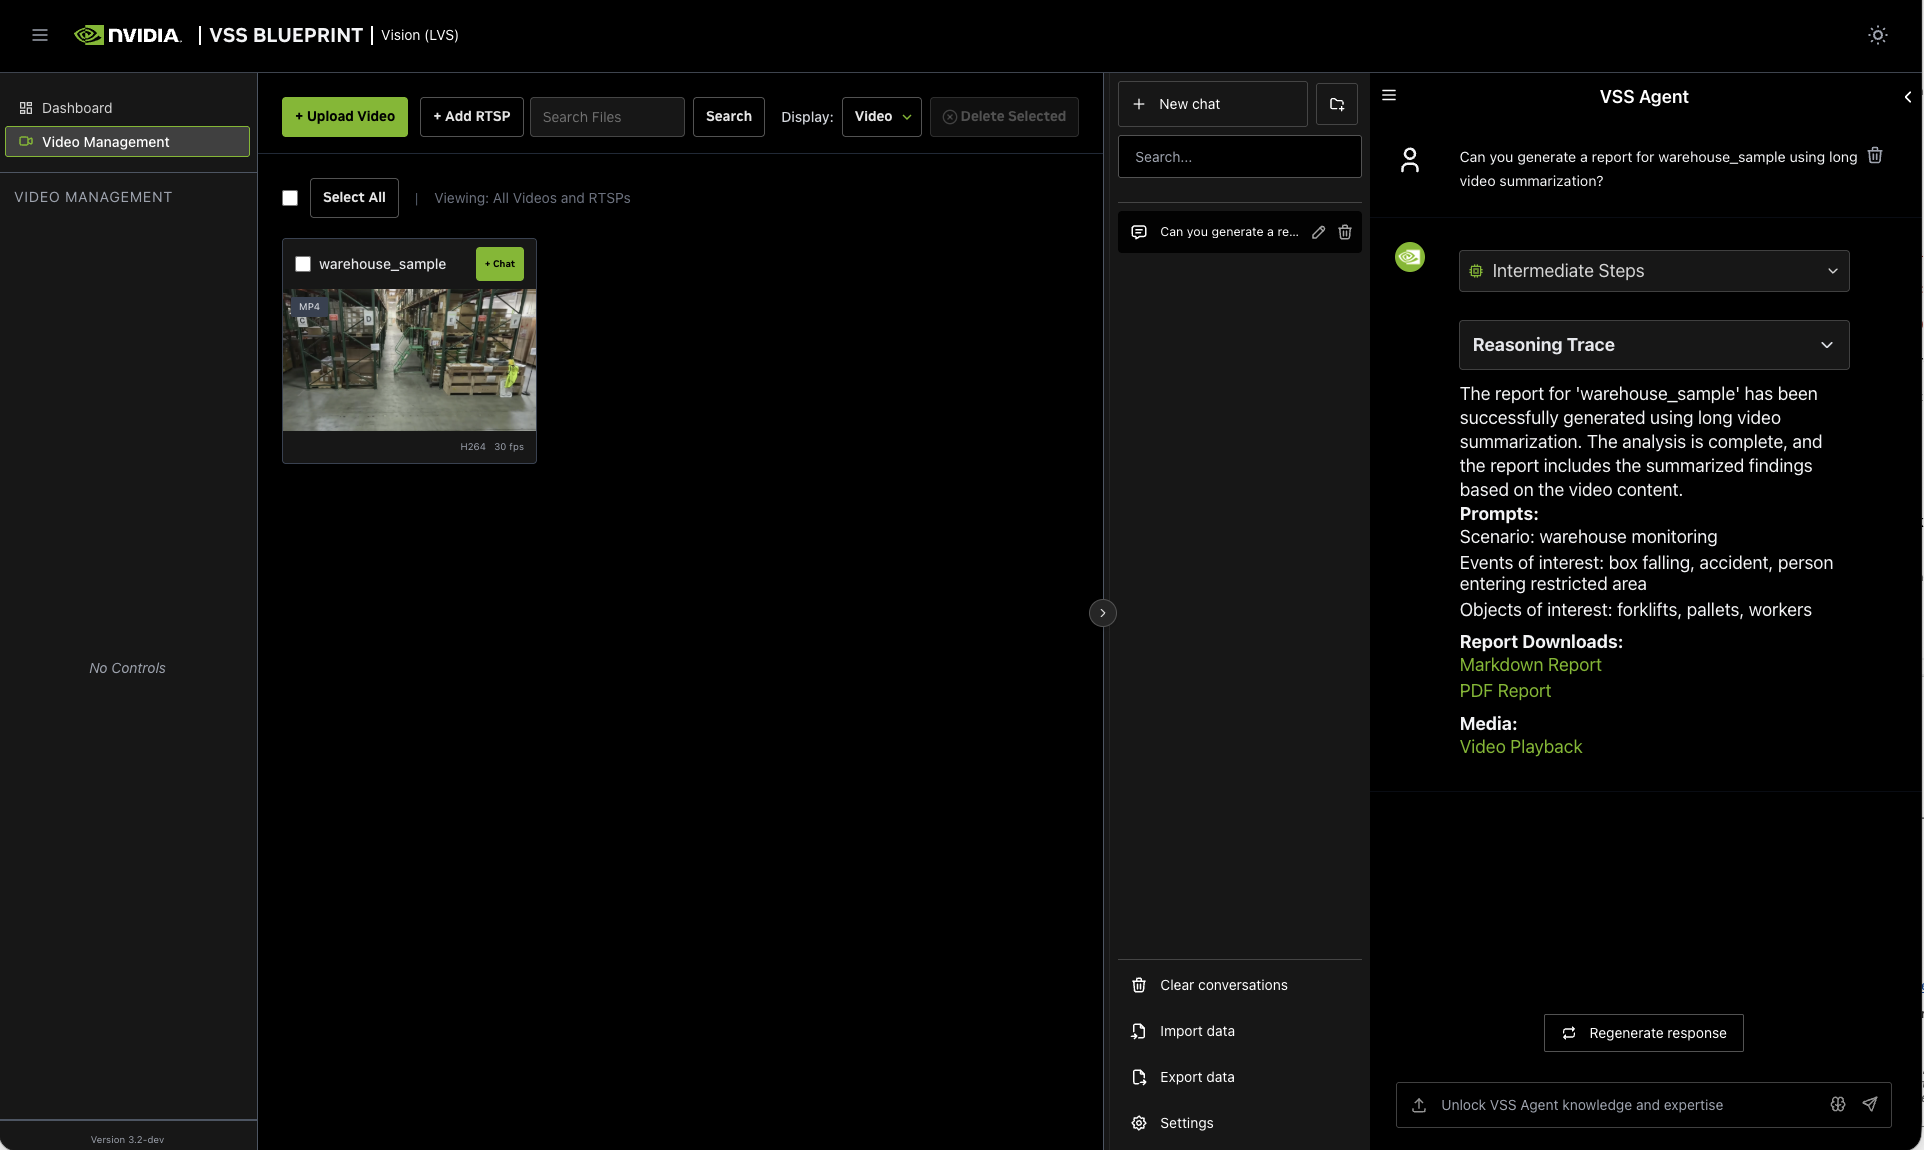Open the hamburger menu beside NVIDIA logo
The image size is (1924, 1150).
pyautogui.click(x=40, y=35)
